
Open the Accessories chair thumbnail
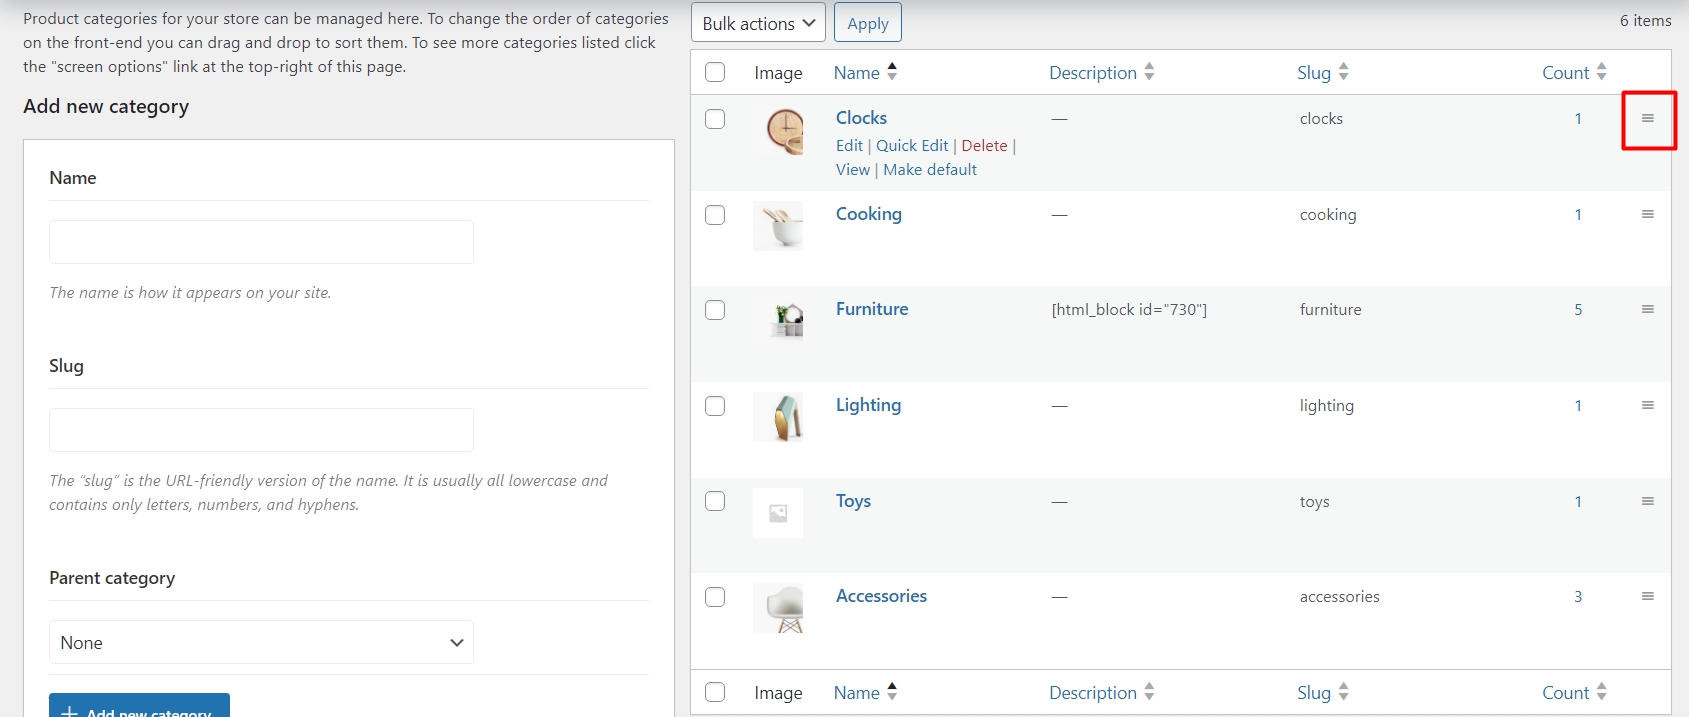[x=778, y=608]
